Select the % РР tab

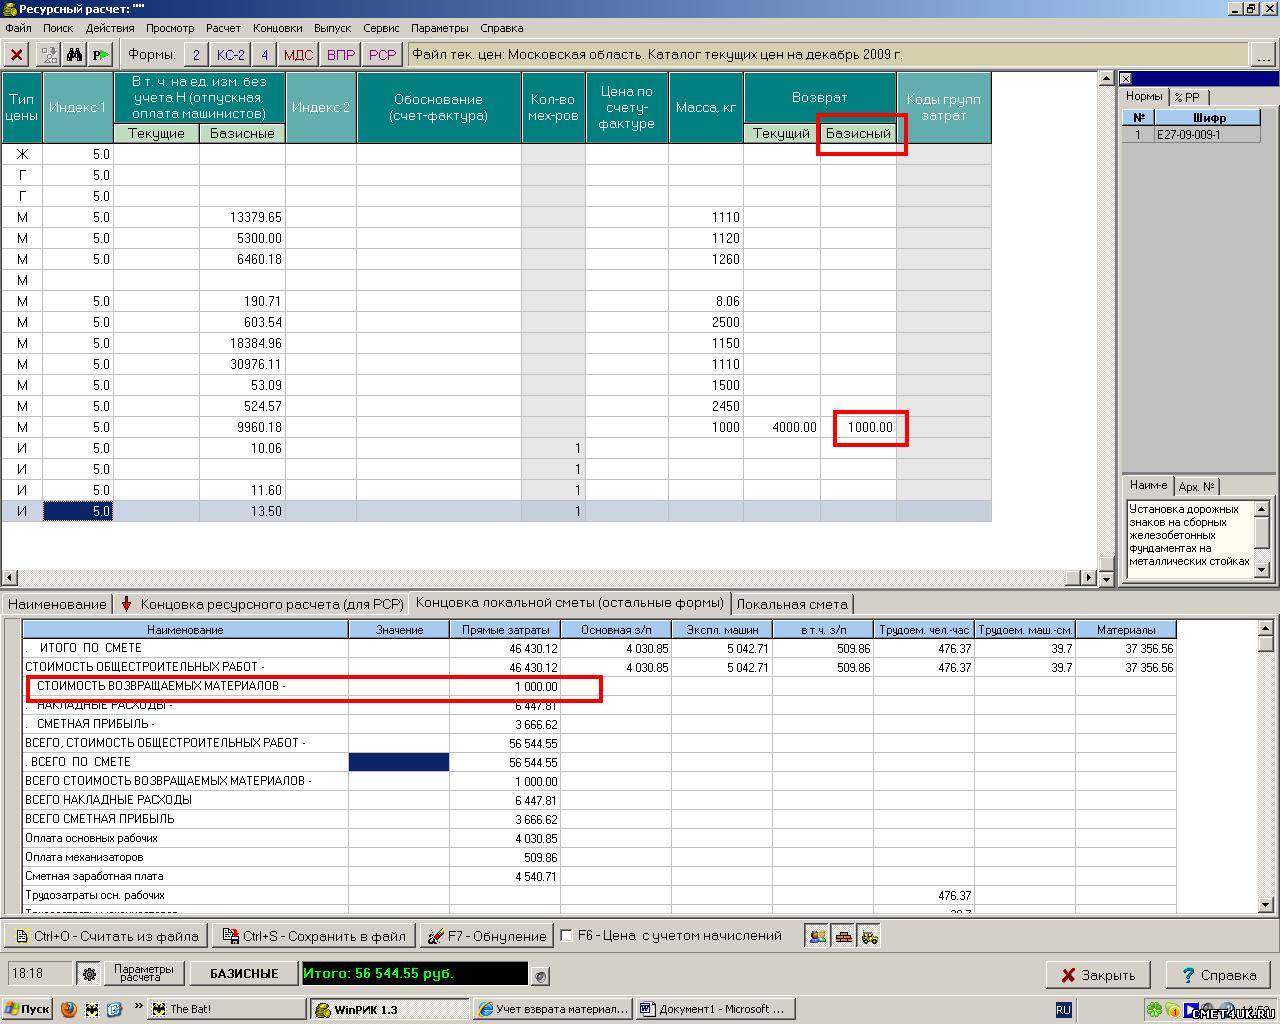[1188, 97]
